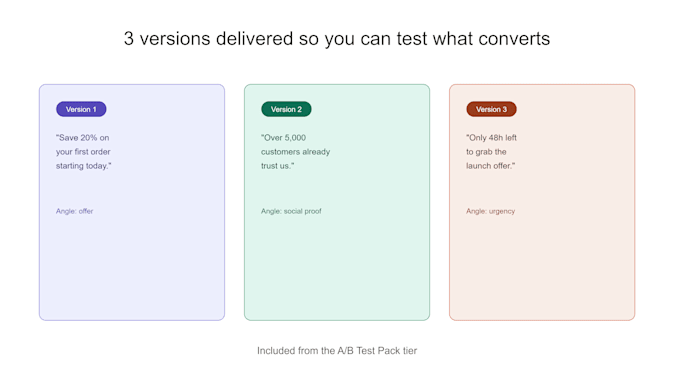Click the "Included from the A/B Test Pack tier" caption

(337, 350)
